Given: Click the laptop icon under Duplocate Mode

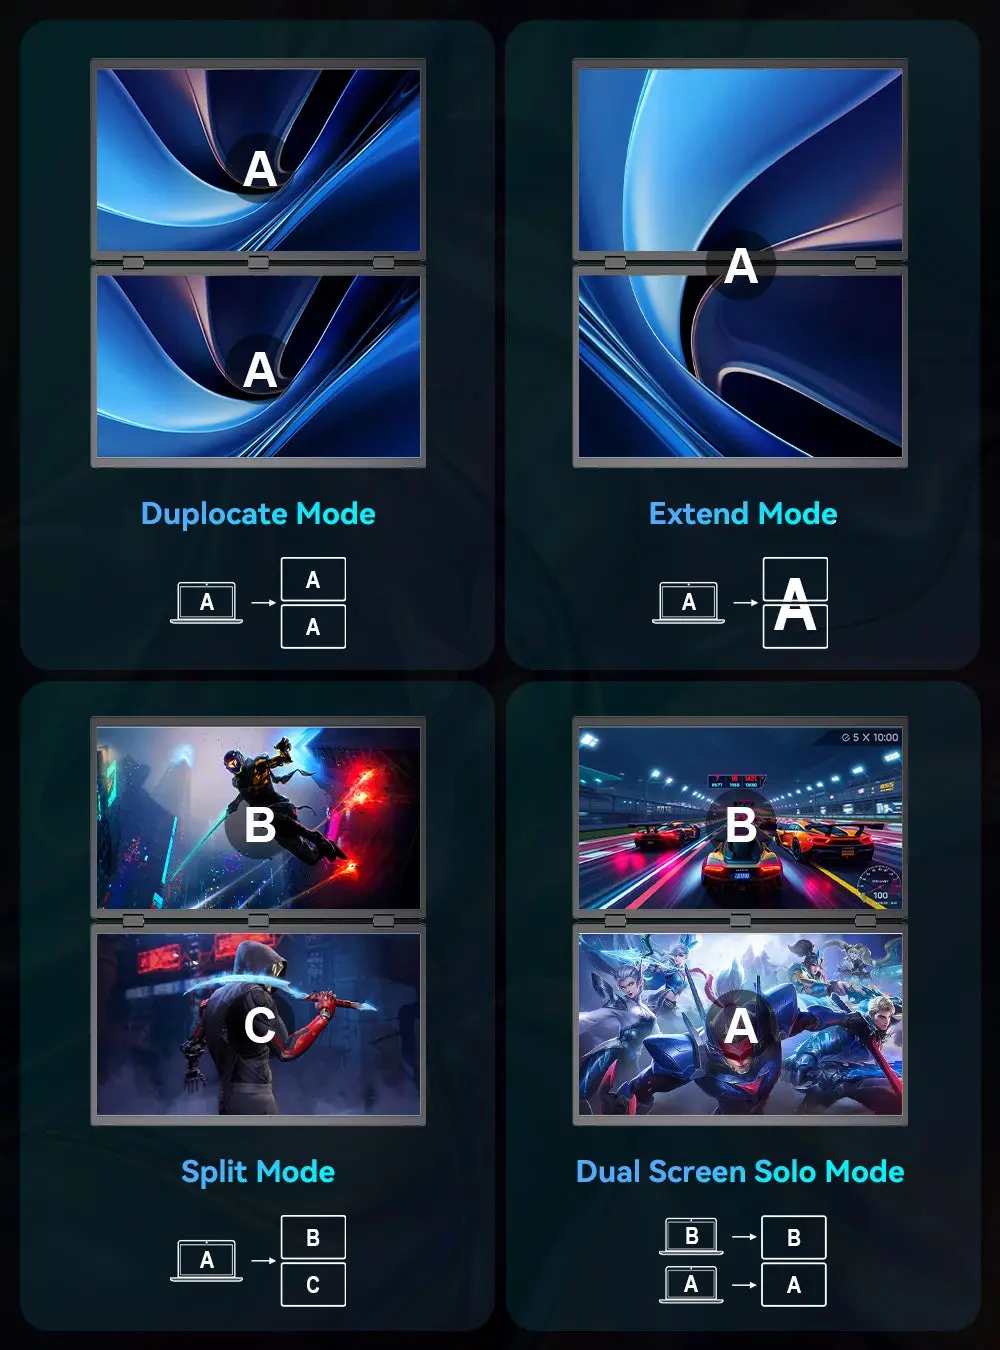Looking at the screenshot, I should 206,603.
